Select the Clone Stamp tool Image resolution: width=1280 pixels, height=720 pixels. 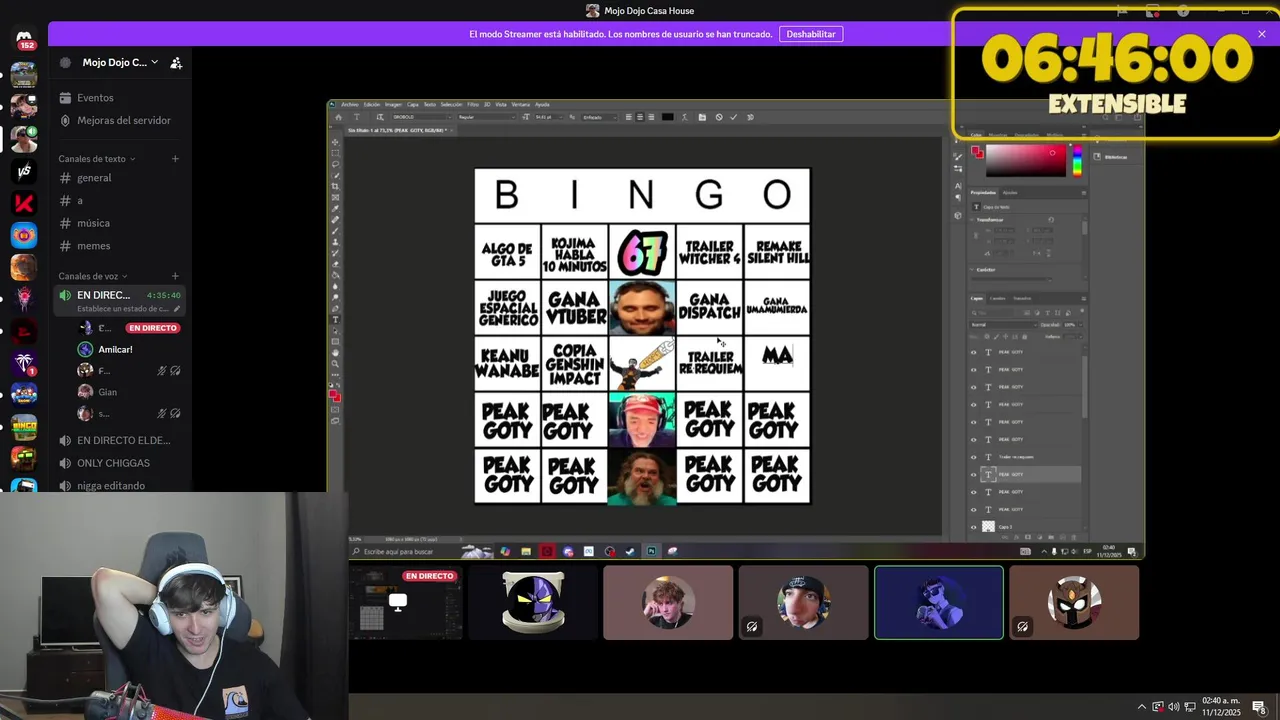(335, 242)
